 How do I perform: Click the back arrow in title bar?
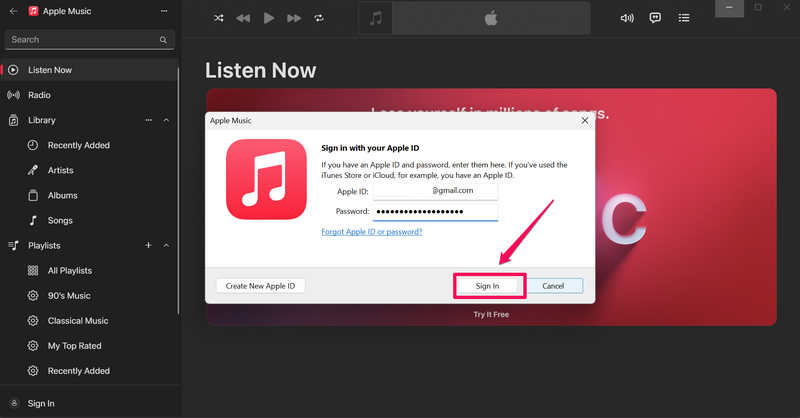click(x=13, y=11)
